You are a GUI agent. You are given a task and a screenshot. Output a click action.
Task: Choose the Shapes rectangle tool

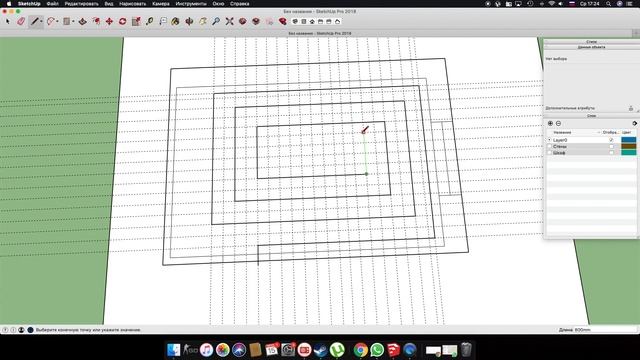[x=67, y=21]
